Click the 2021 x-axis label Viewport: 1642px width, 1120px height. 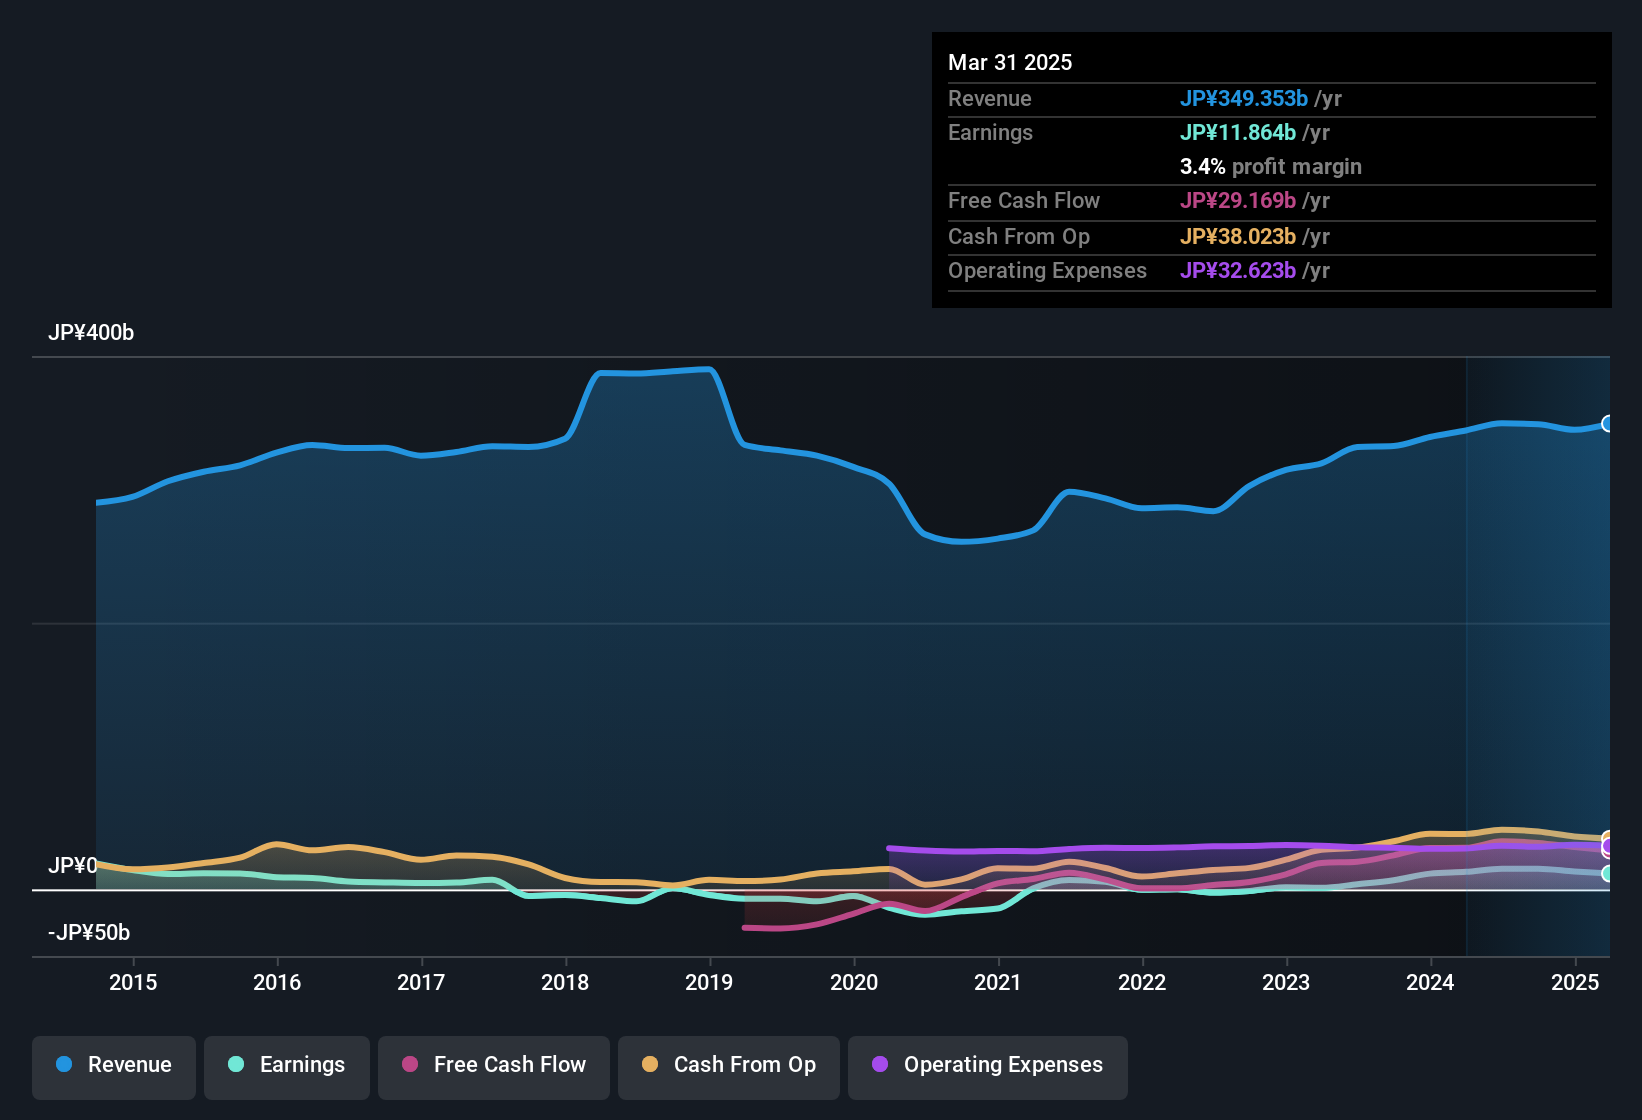coord(998,982)
